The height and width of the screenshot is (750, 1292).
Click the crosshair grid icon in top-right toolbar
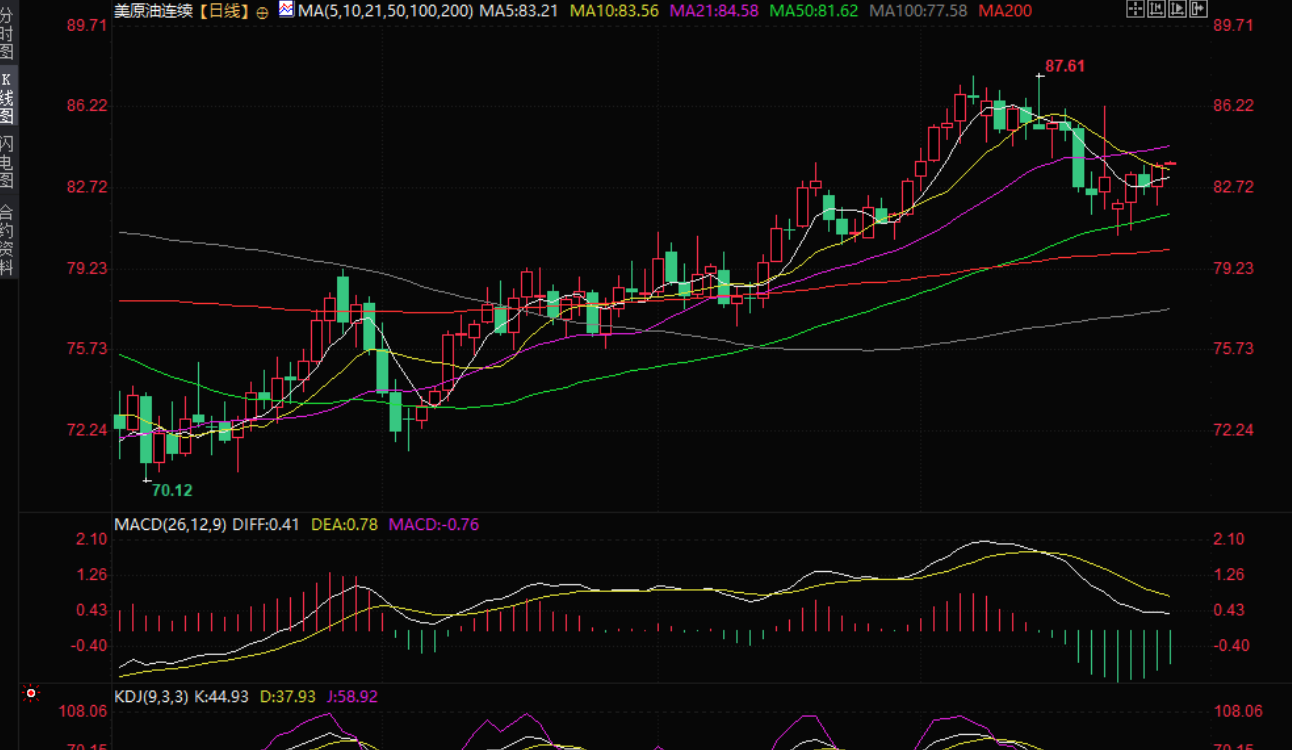click(1135, 10)
